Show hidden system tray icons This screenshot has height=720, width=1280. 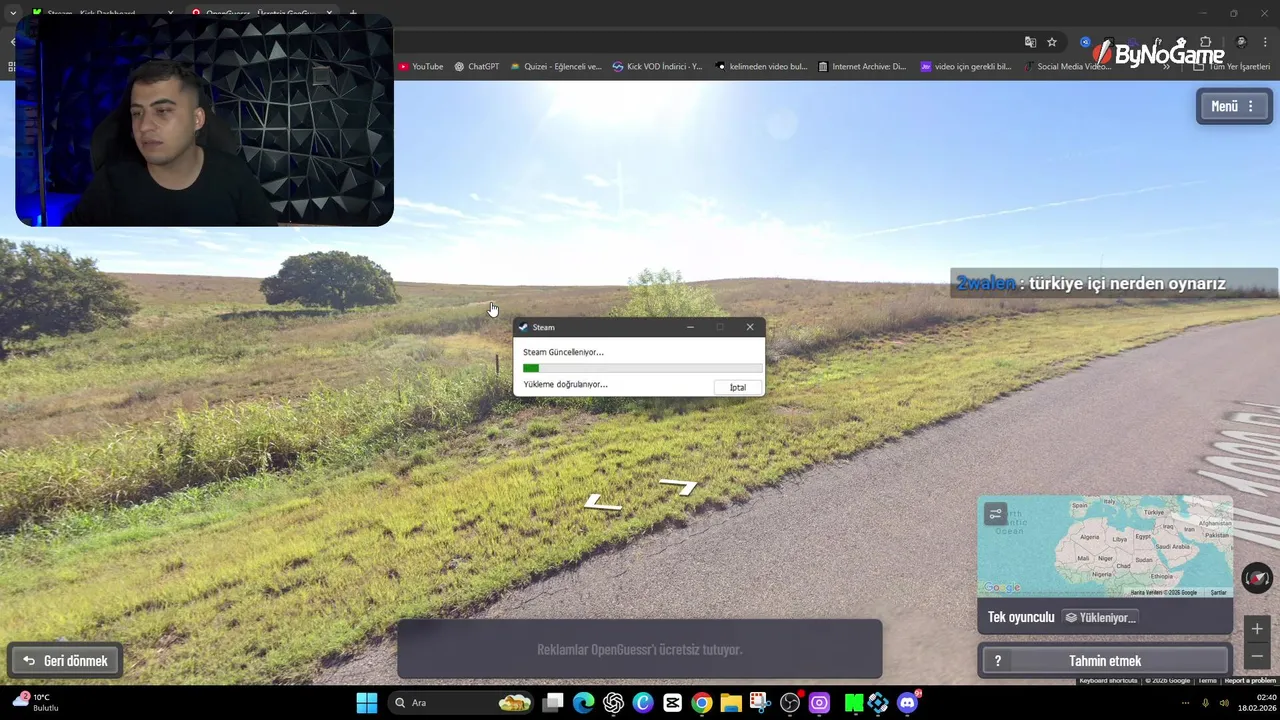[x=1186, y=703]
